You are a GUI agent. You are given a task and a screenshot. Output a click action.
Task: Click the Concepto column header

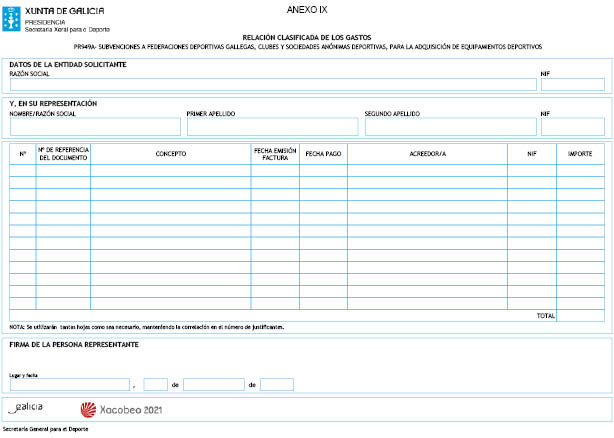(170, 154)
